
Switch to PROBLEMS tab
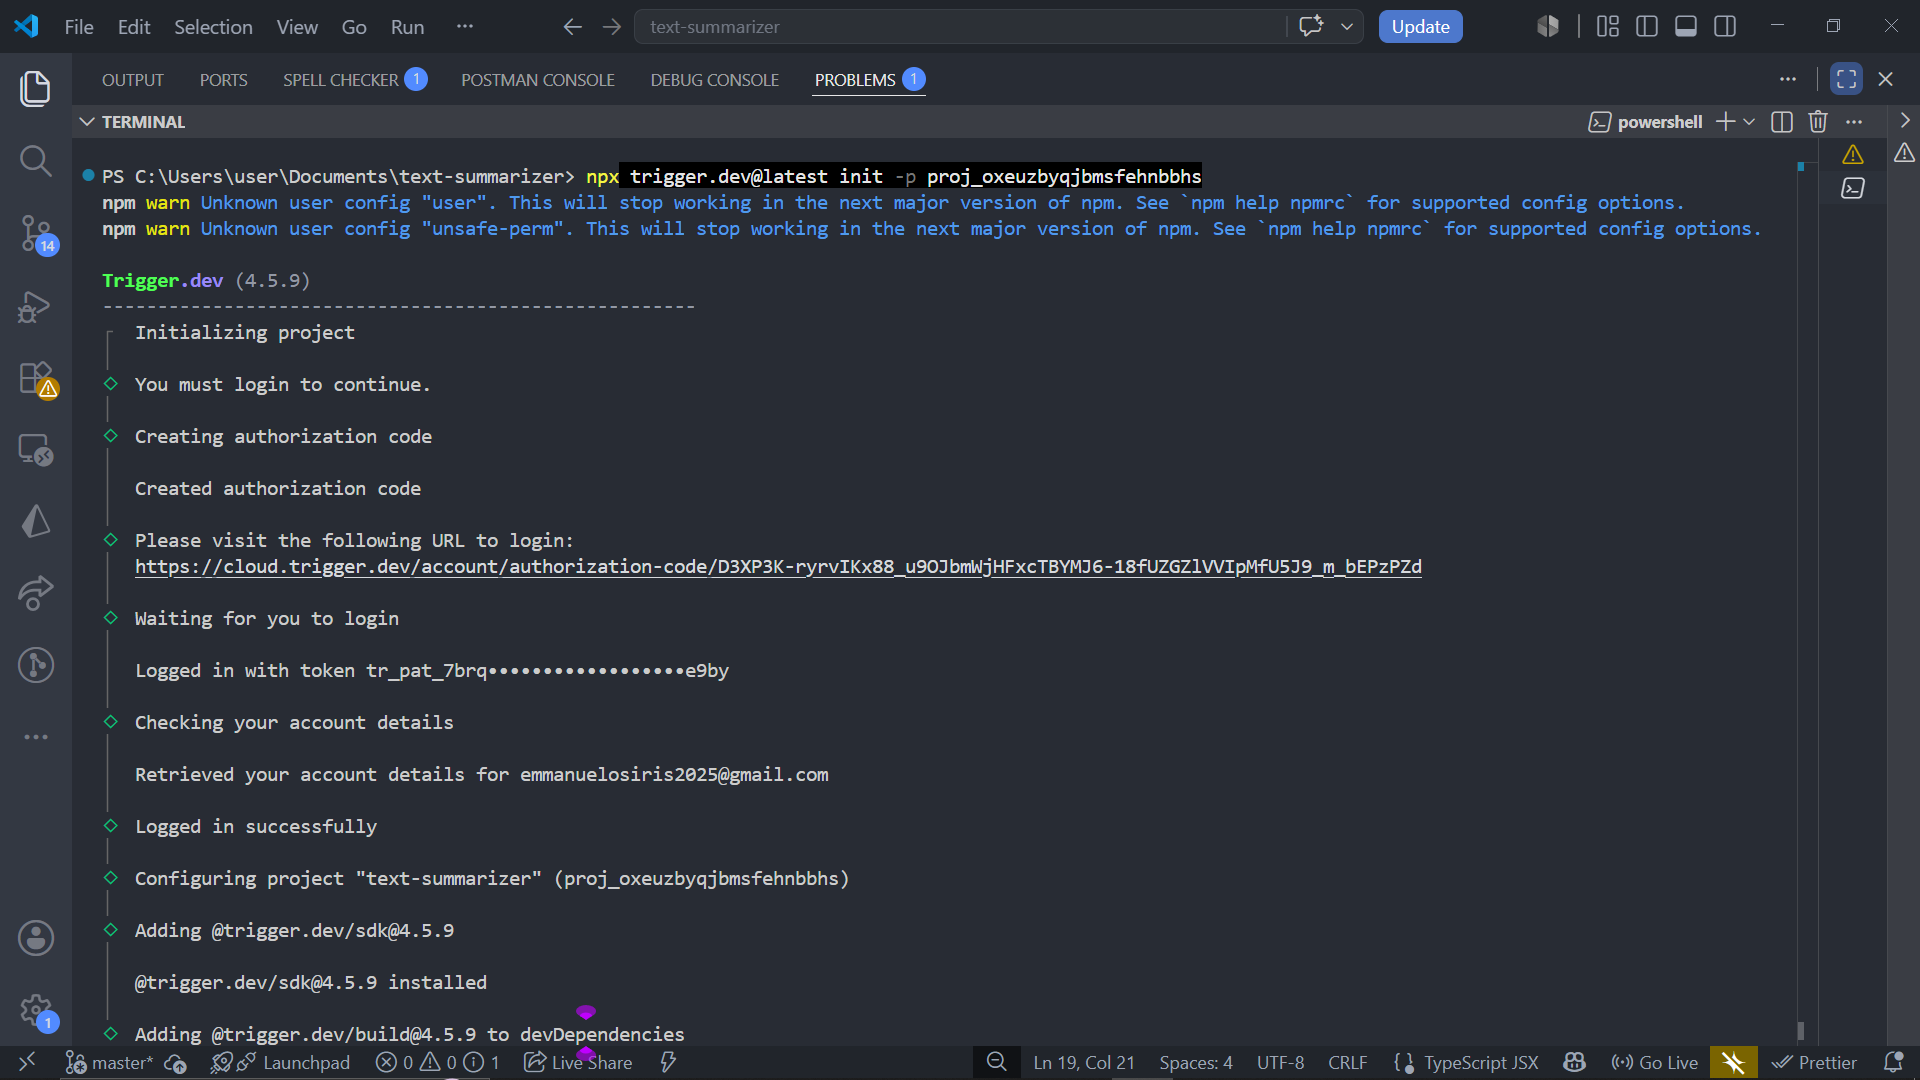pyautogui.click(x=869, y=80)
